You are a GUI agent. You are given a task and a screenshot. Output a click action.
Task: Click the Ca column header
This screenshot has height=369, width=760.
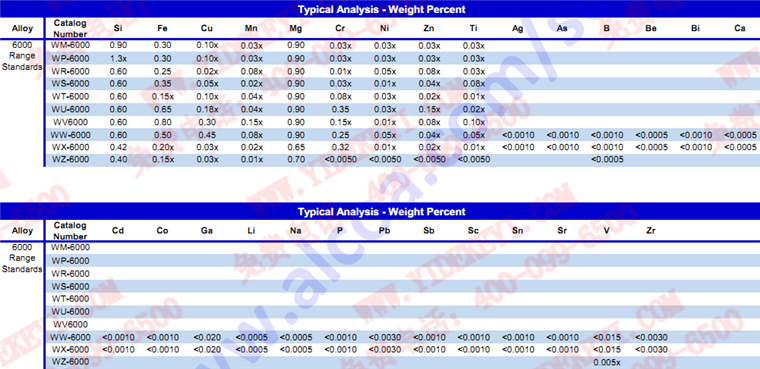pyautogui.click(x=740, y=29)
